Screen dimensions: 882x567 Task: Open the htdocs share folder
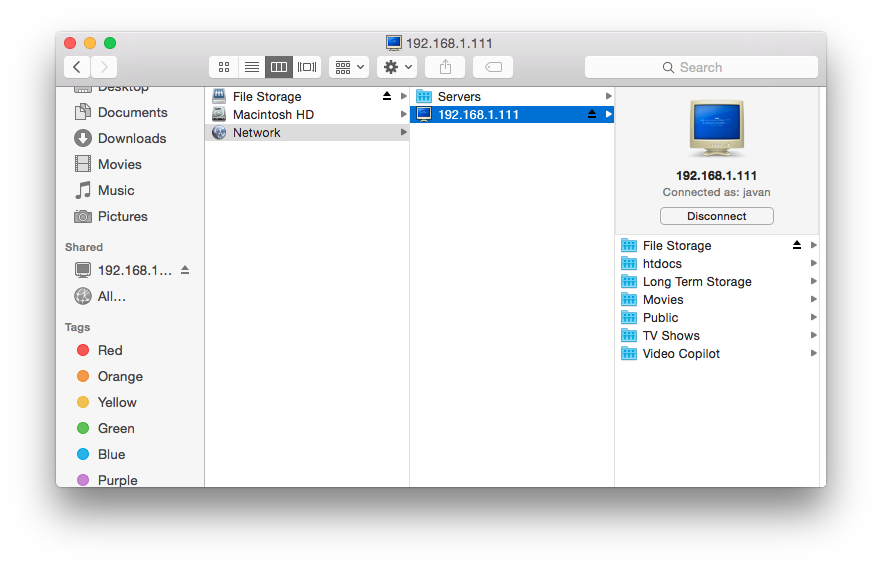[x=717, y=264]
